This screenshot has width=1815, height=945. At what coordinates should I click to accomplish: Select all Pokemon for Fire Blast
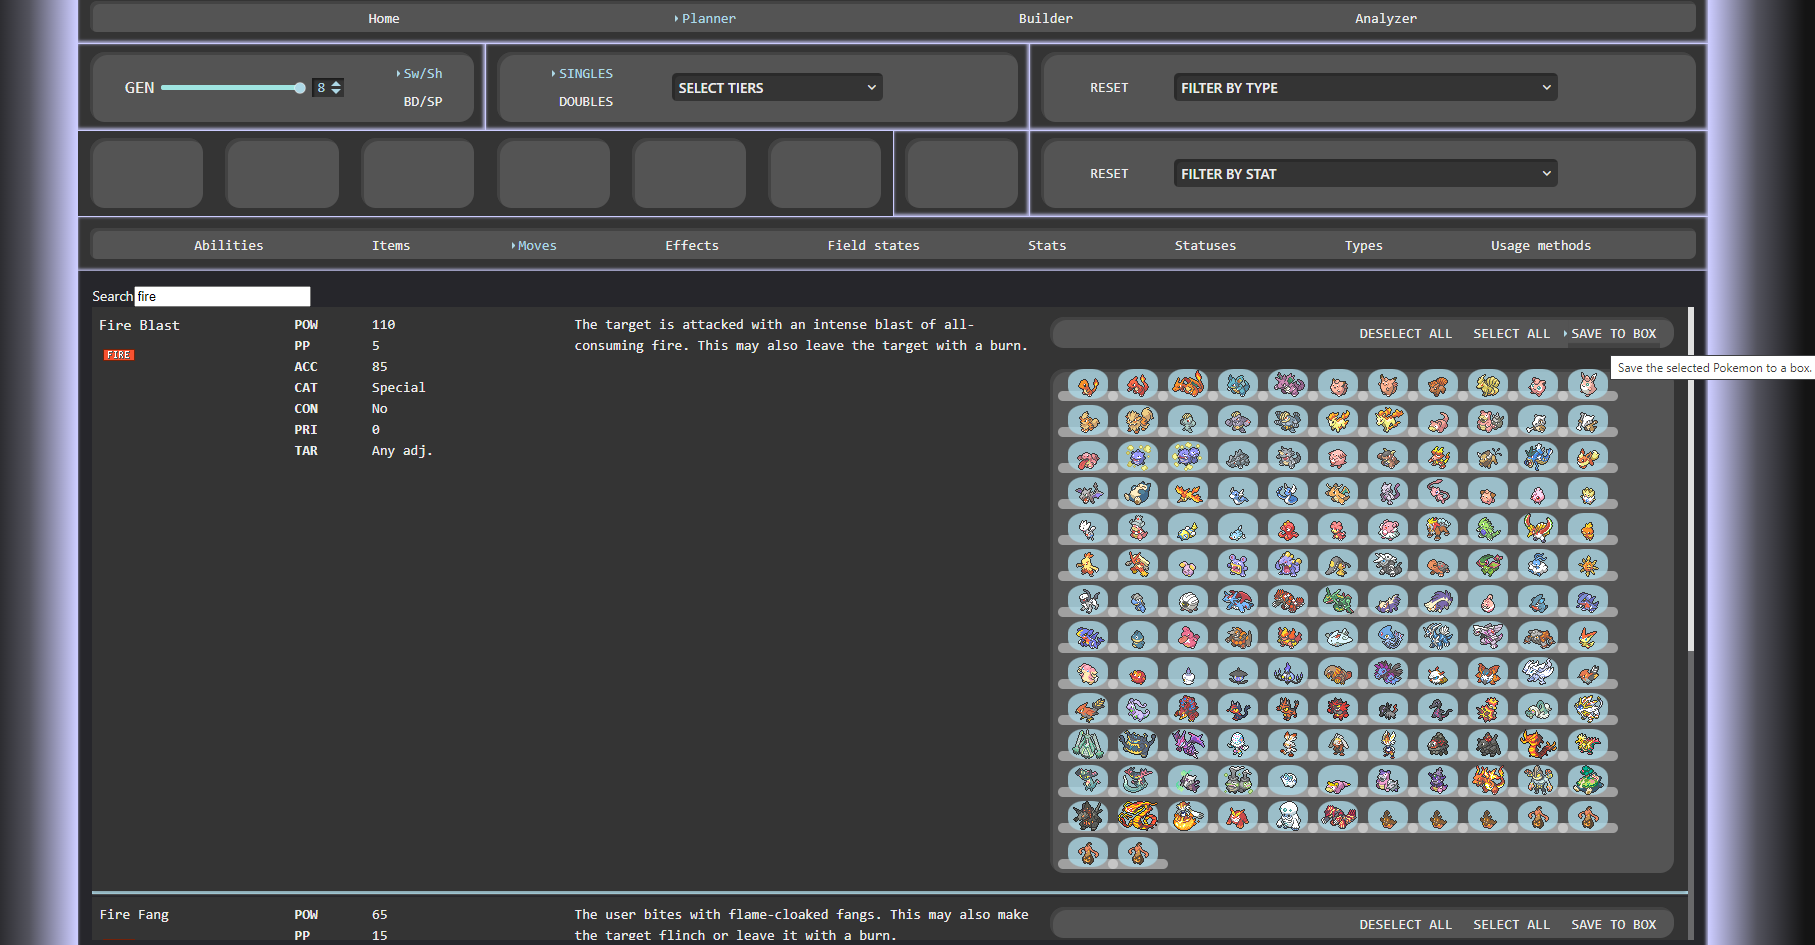click(1511, 334)
